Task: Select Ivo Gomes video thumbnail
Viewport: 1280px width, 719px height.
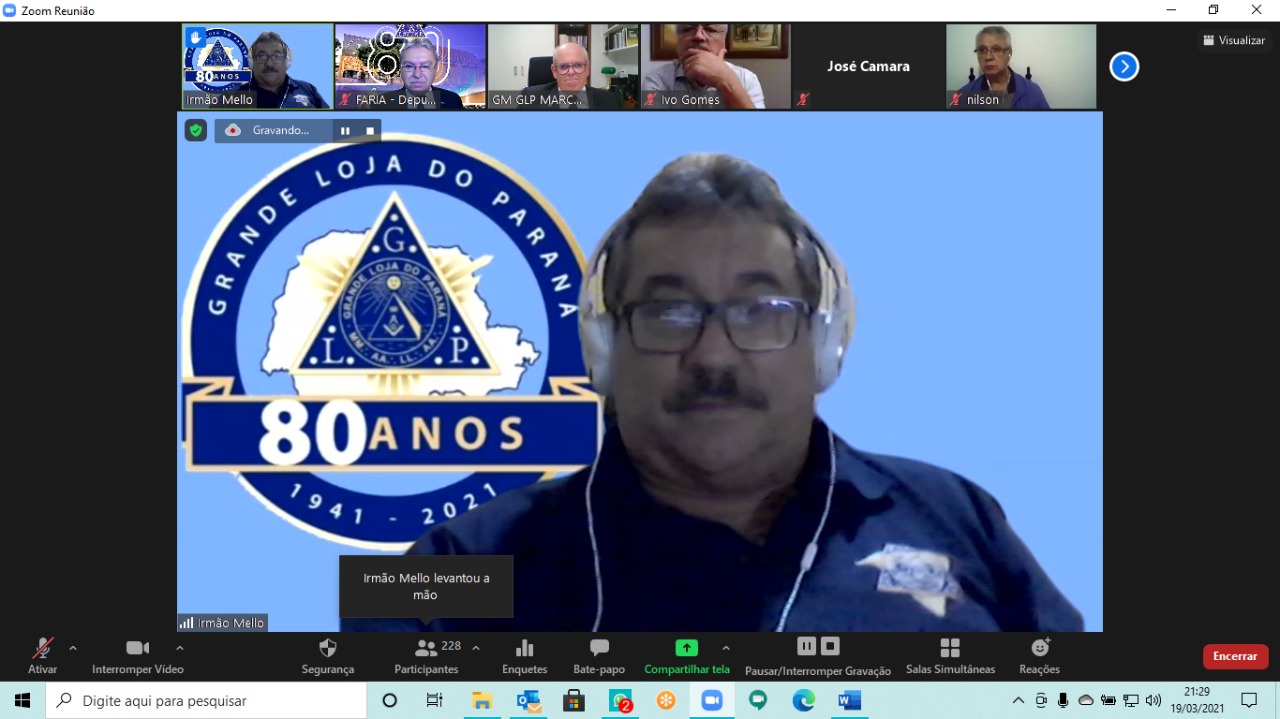Action: click(715, 66)
